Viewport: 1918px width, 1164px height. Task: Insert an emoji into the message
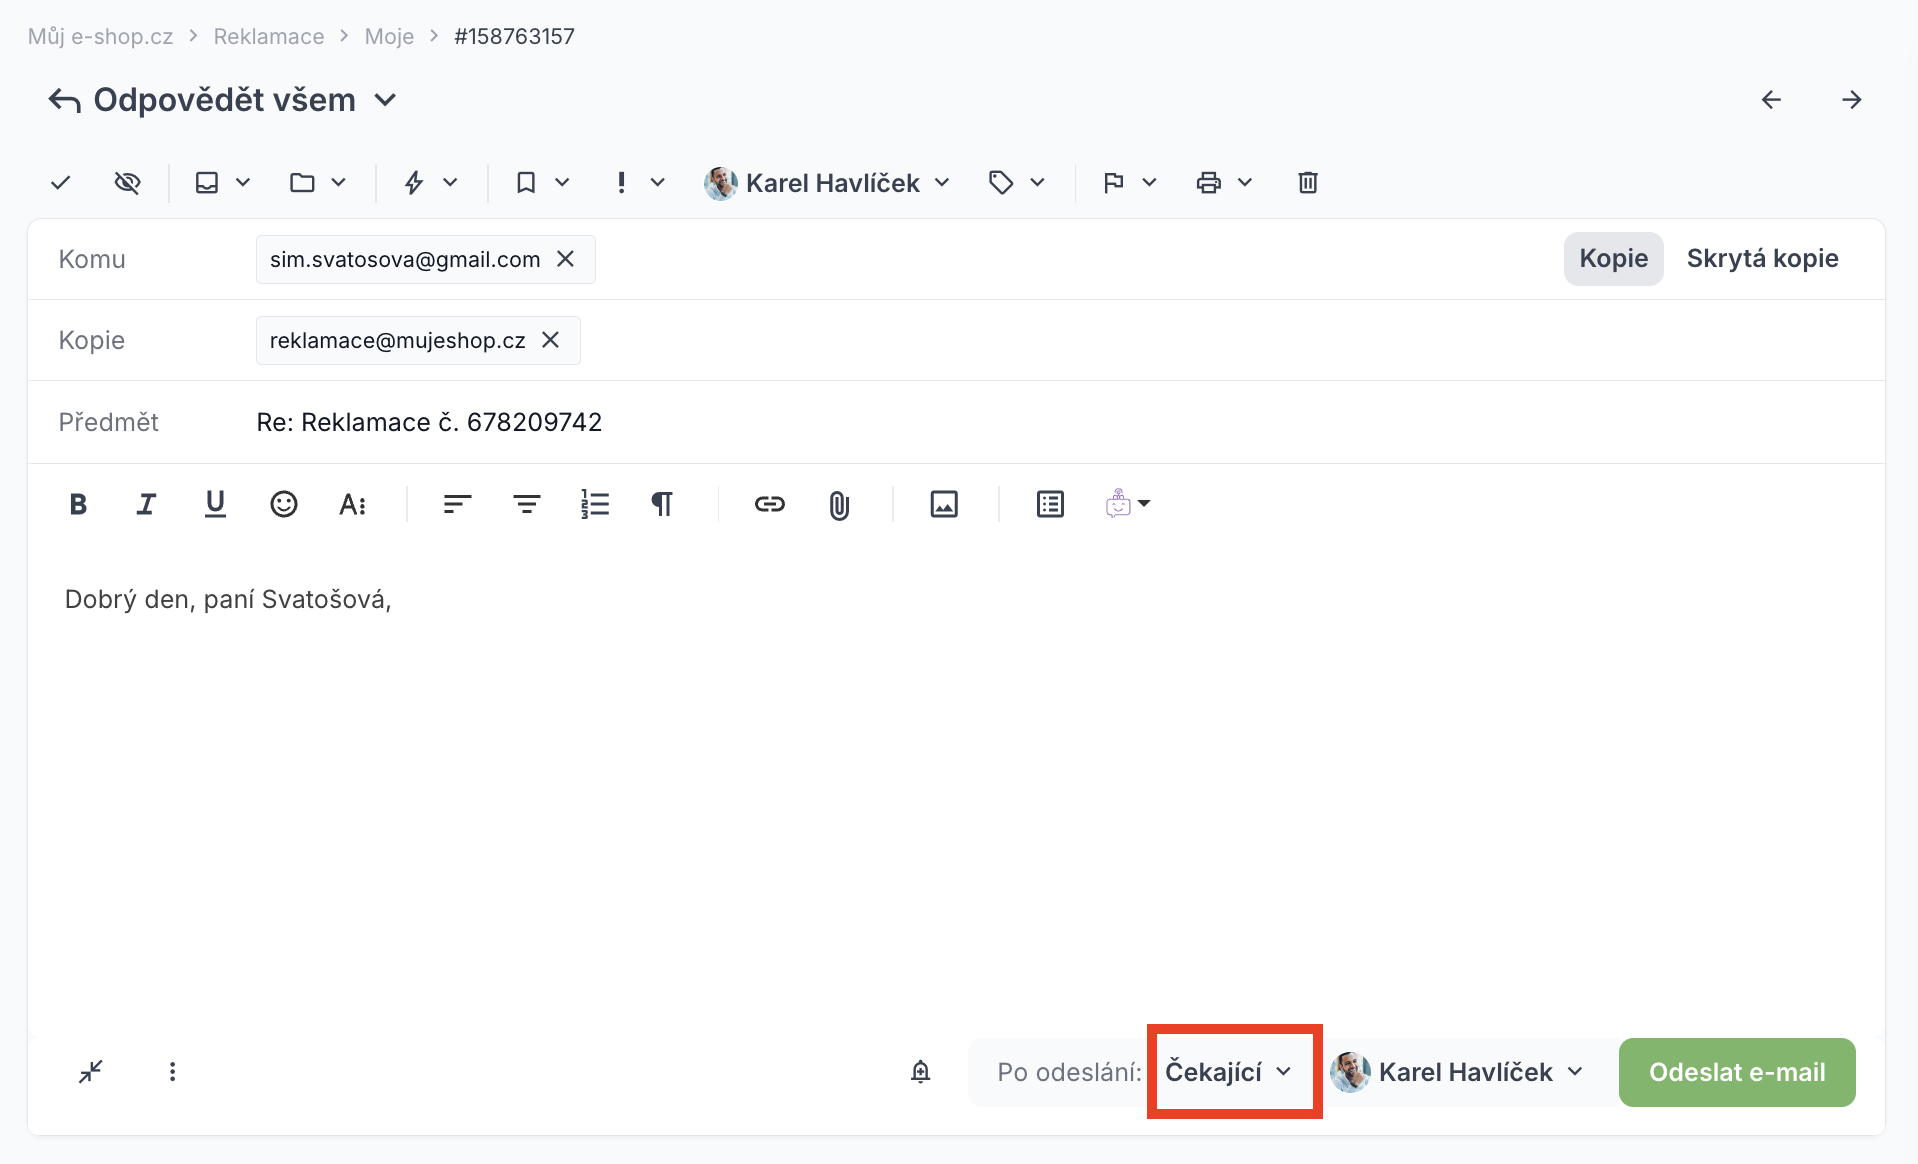[284, 504]
